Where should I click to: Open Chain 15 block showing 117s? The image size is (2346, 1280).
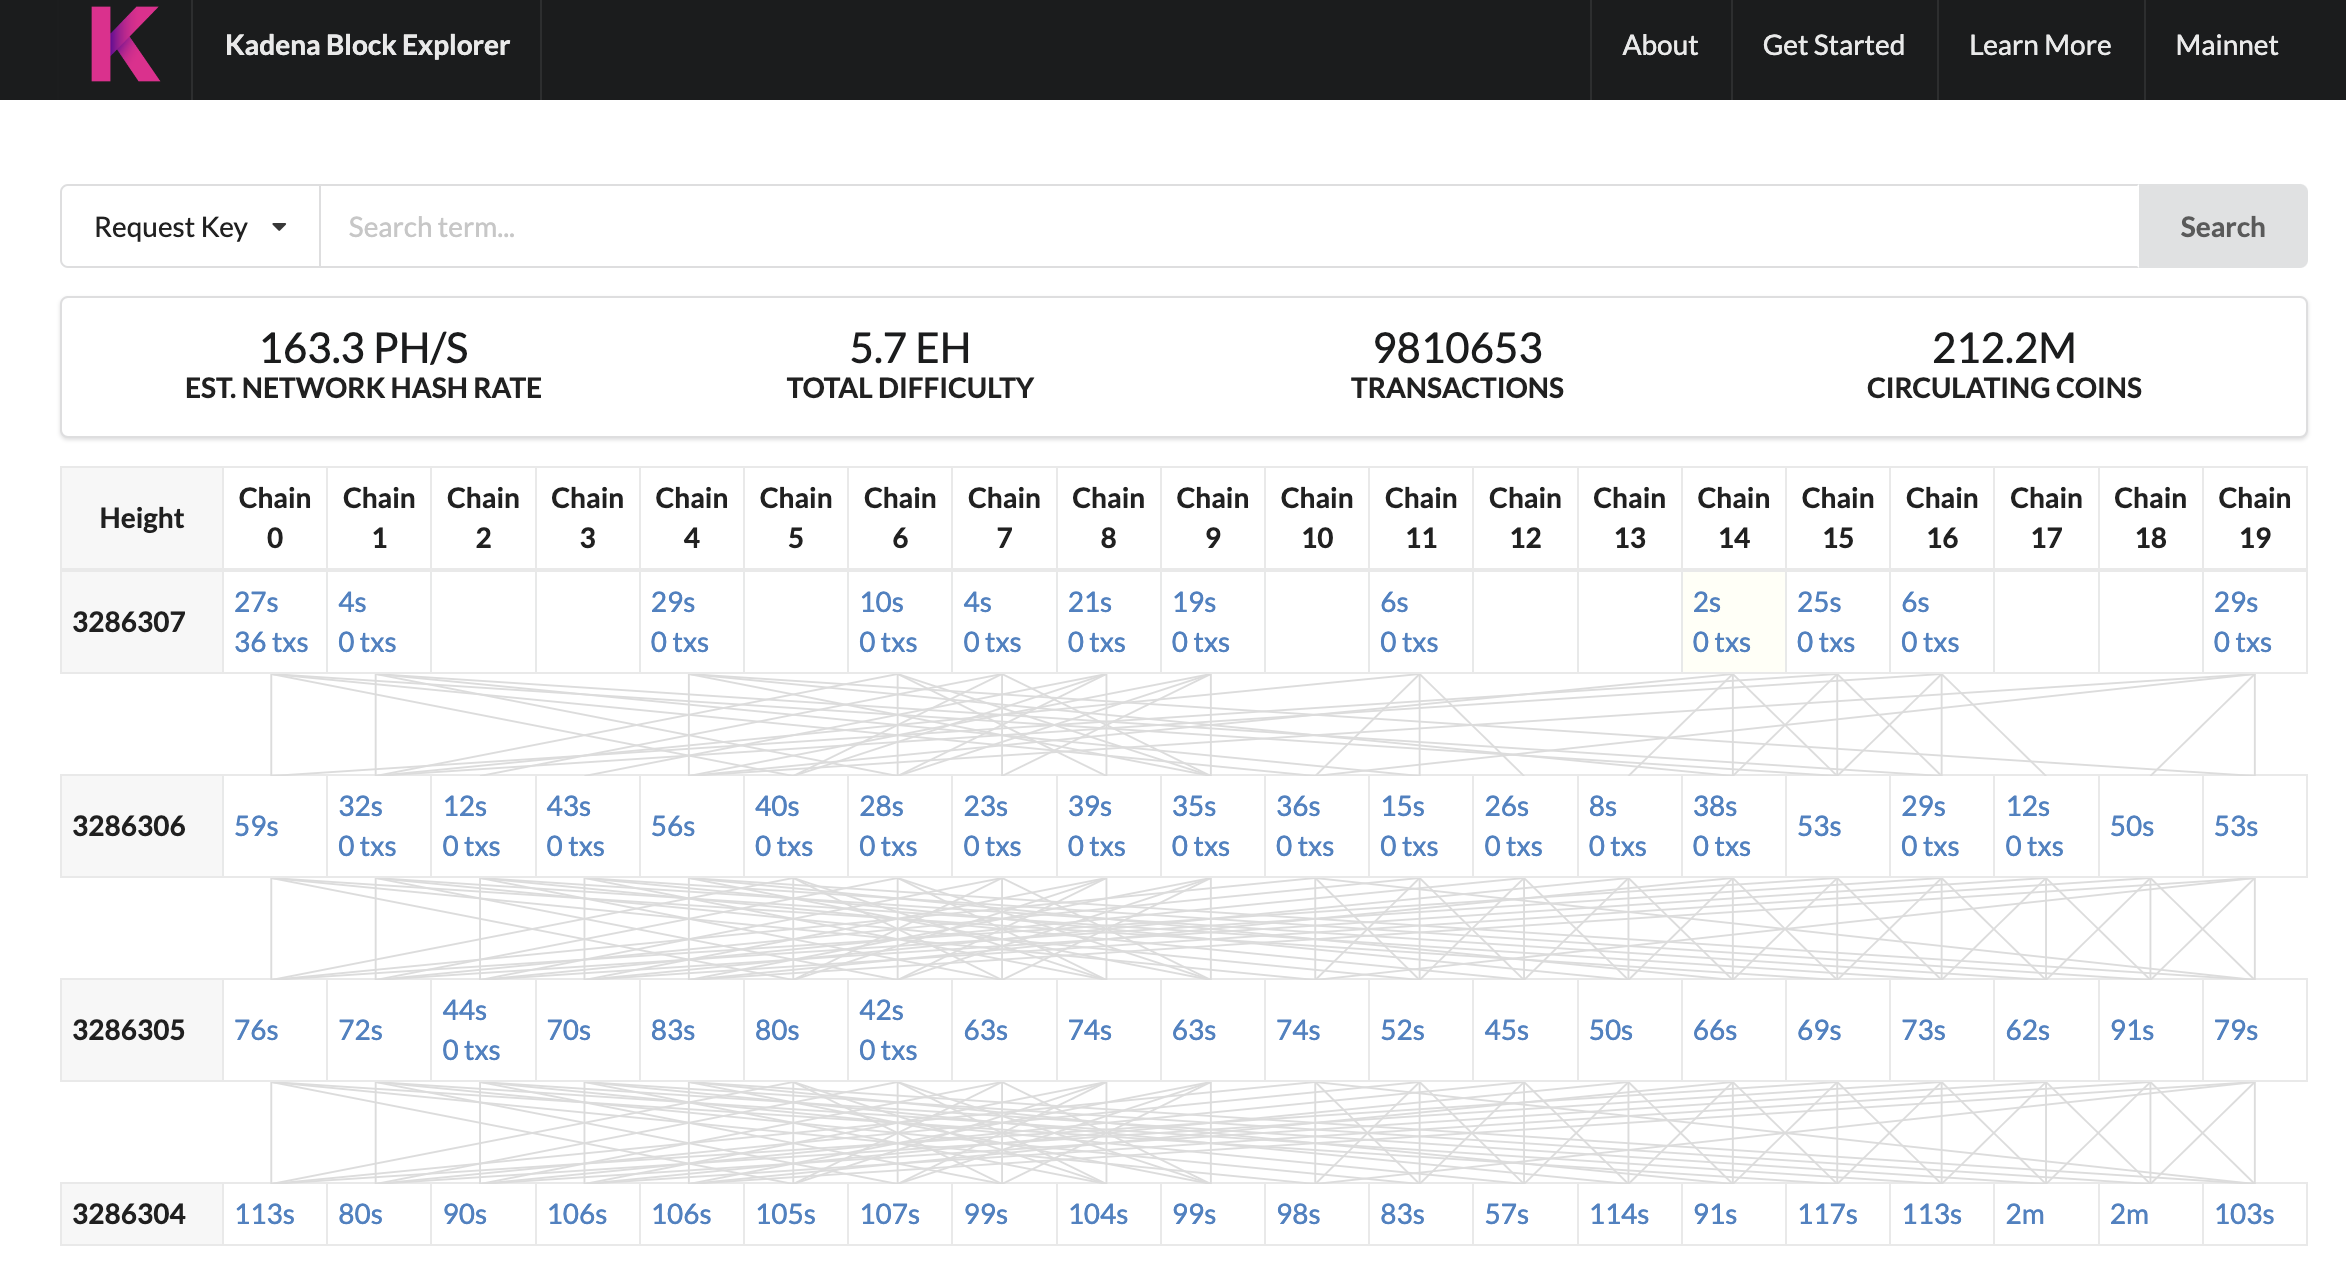coord(1826,1214)
